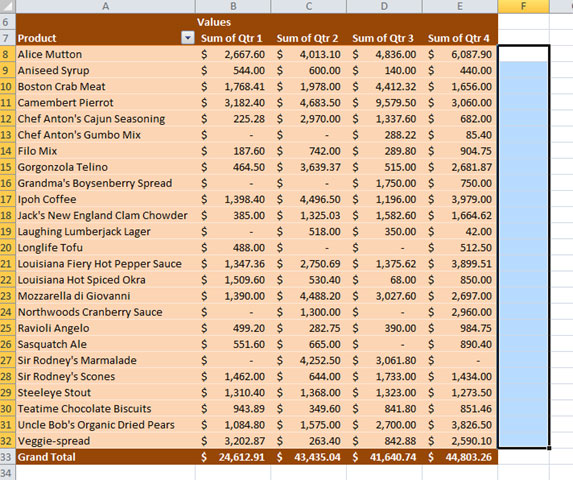Screen dimensions: 573x480
Task: Select Northwoods Cranberry Sauce cell
Action: point(106,312)
